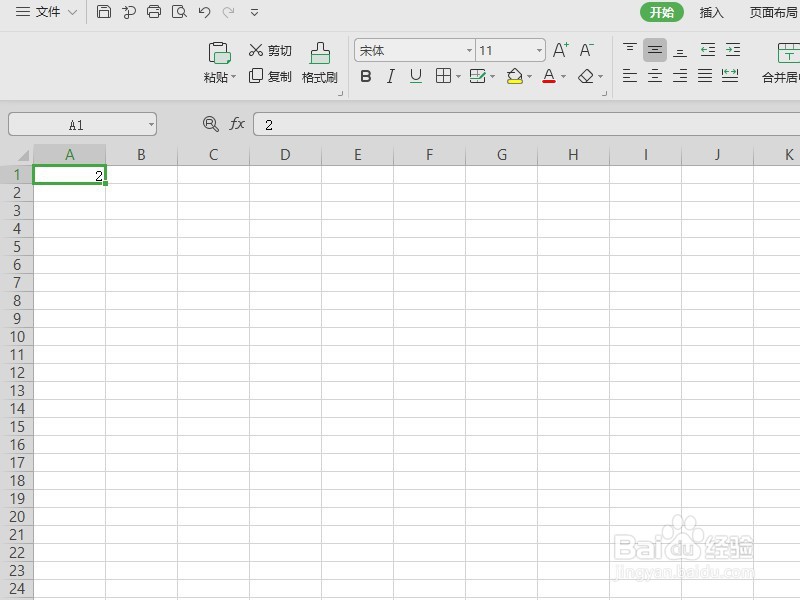
Task: Select row 18 header
Action: (x=17, y=481)
